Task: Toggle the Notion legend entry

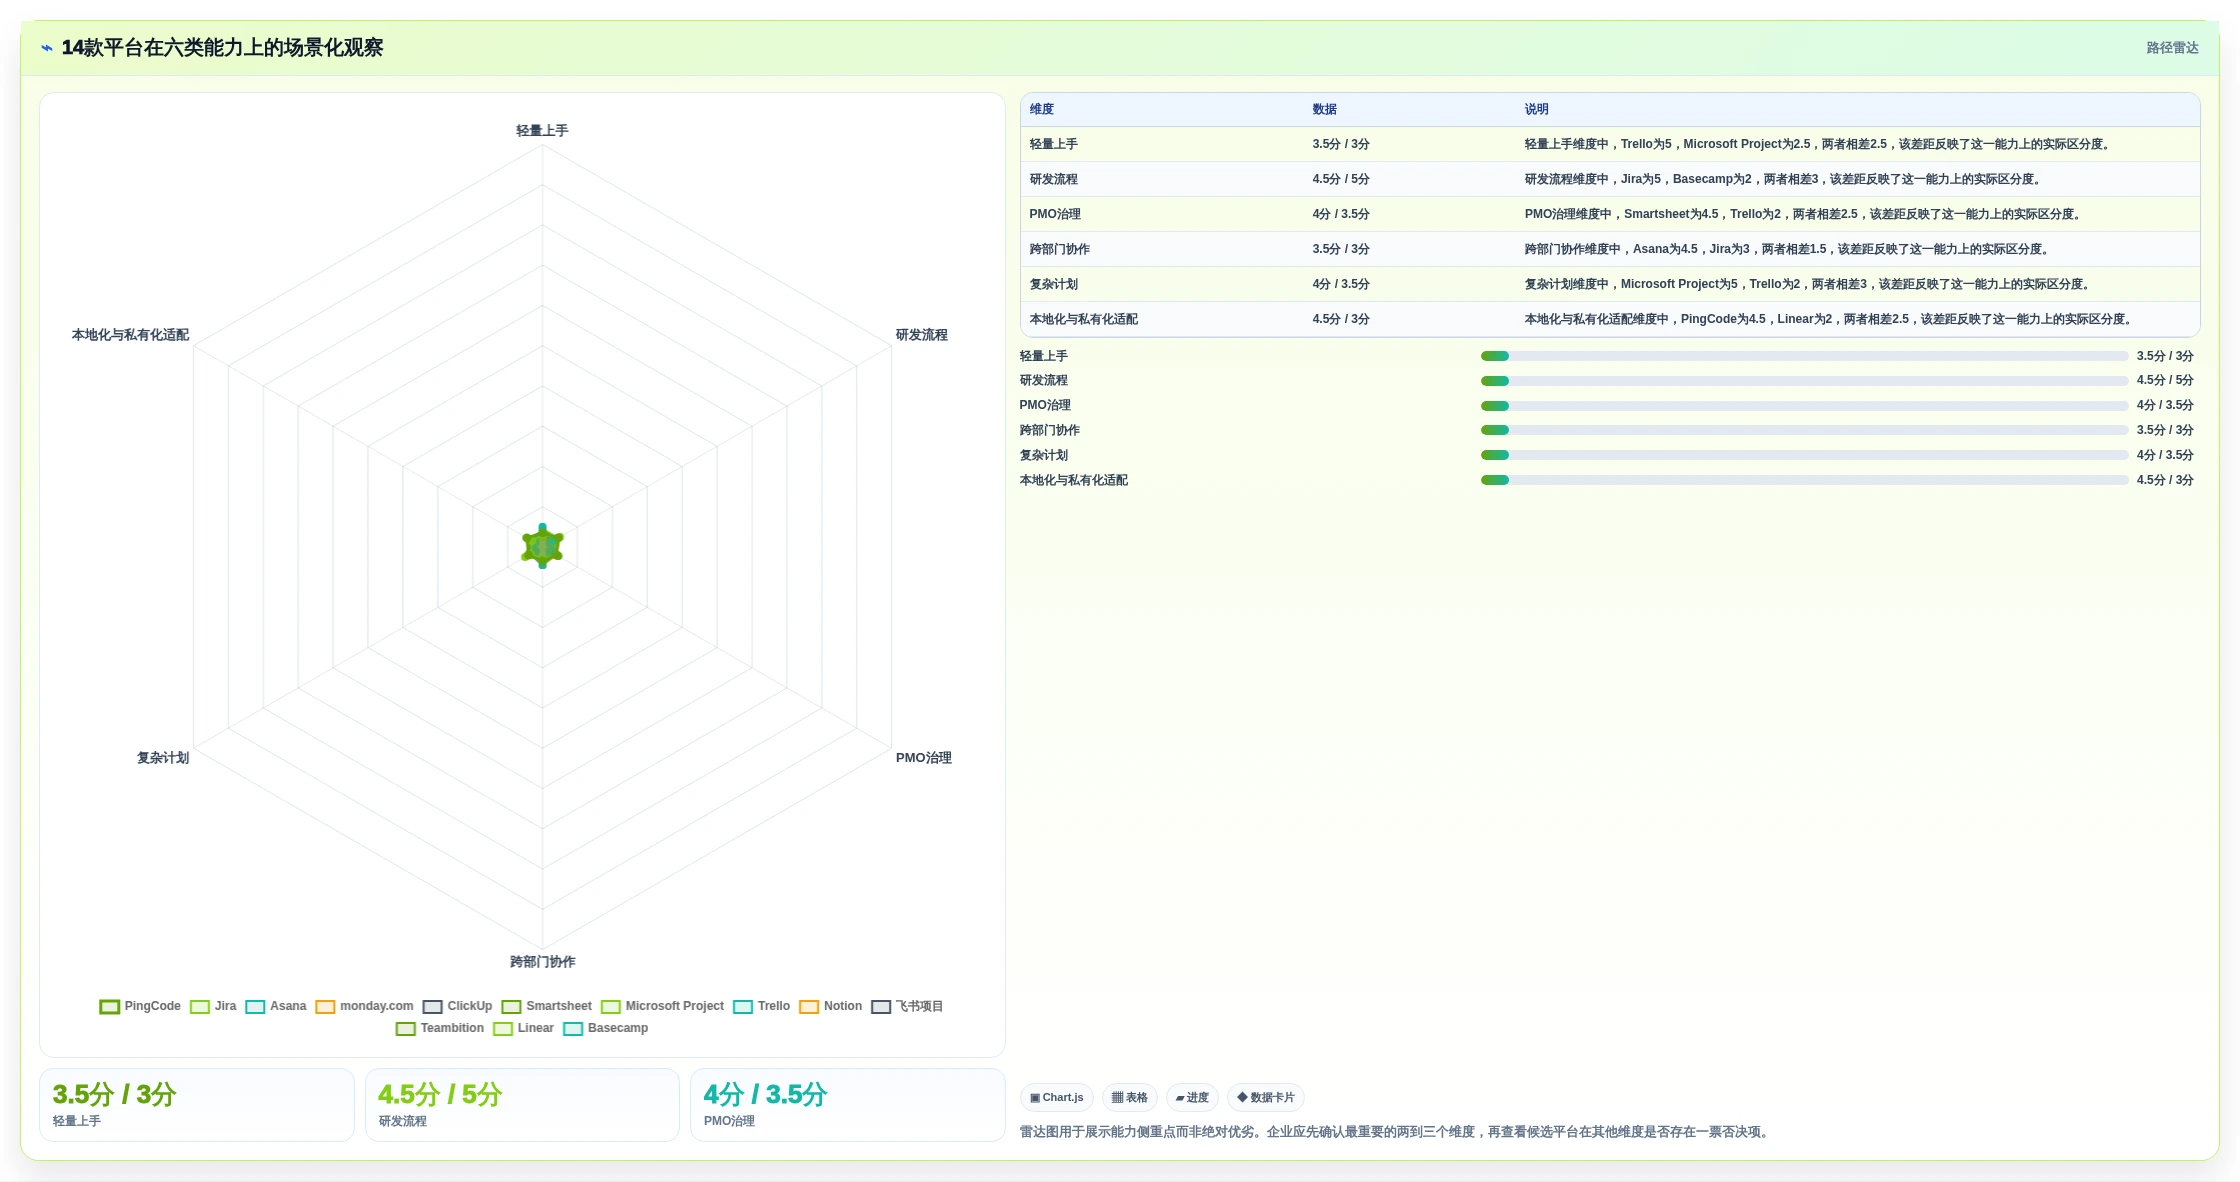Action: 830,1006
